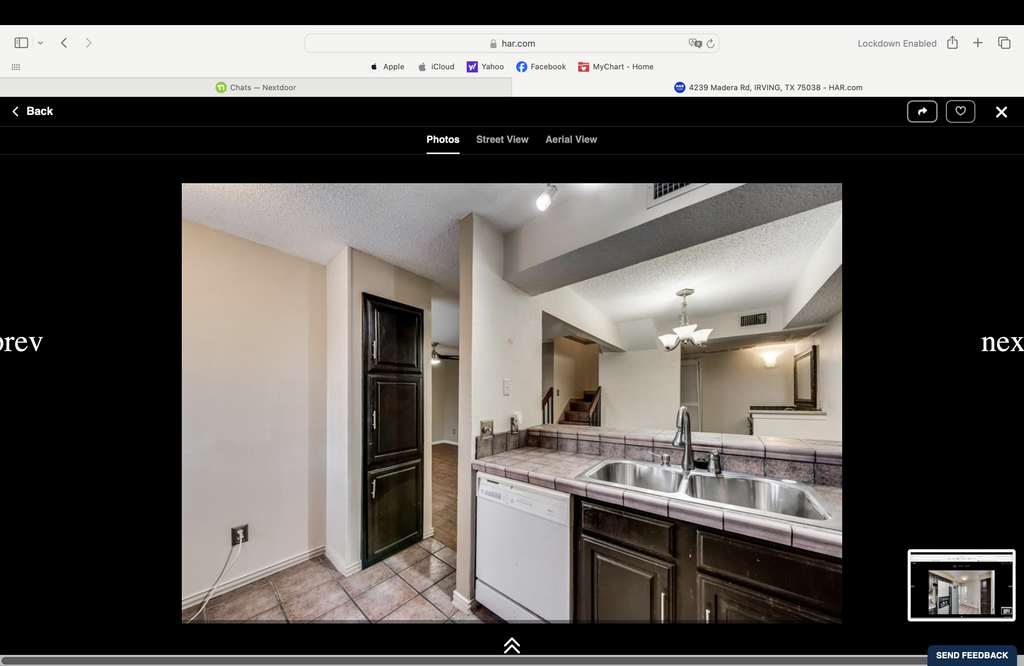
Task: Click the har.com address bar
Action: pyautogui.click(x=512, y=43)
